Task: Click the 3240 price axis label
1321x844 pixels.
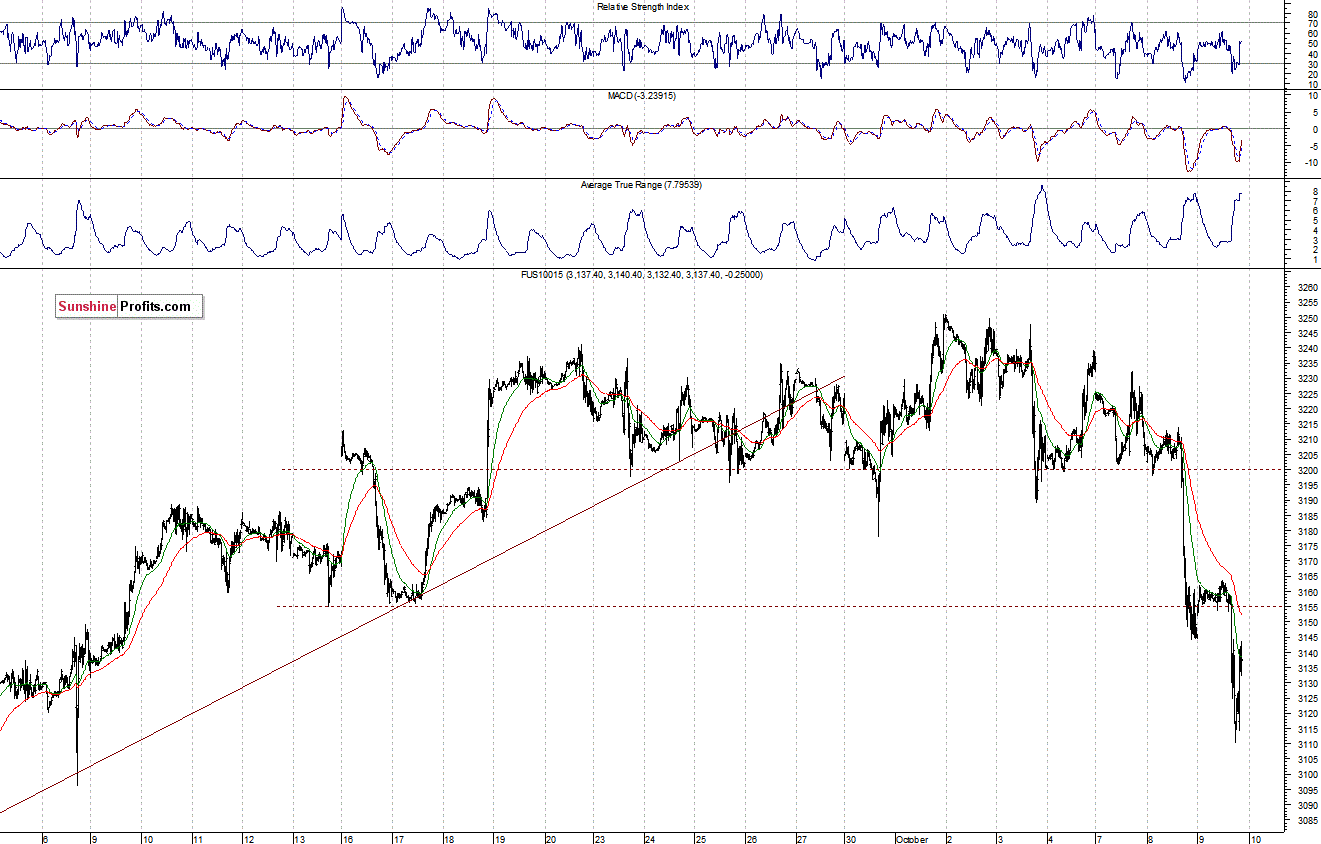Action: (1308, 349)
